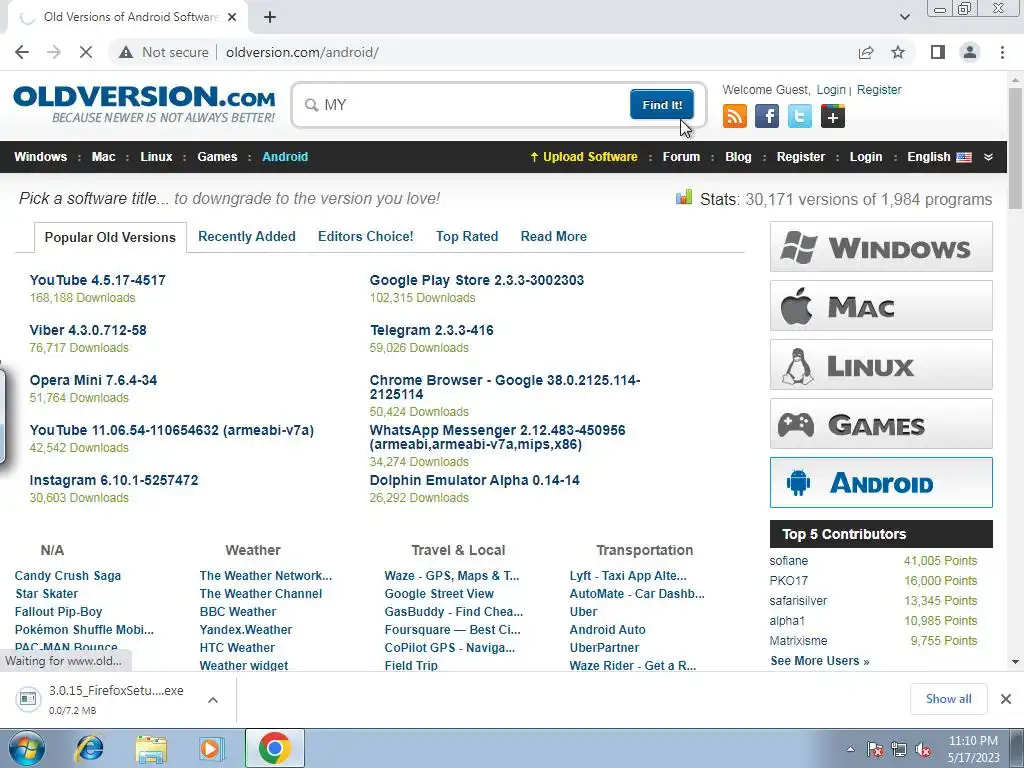
Task: Click the Chrome back arrow
Action: click(22, 52)
